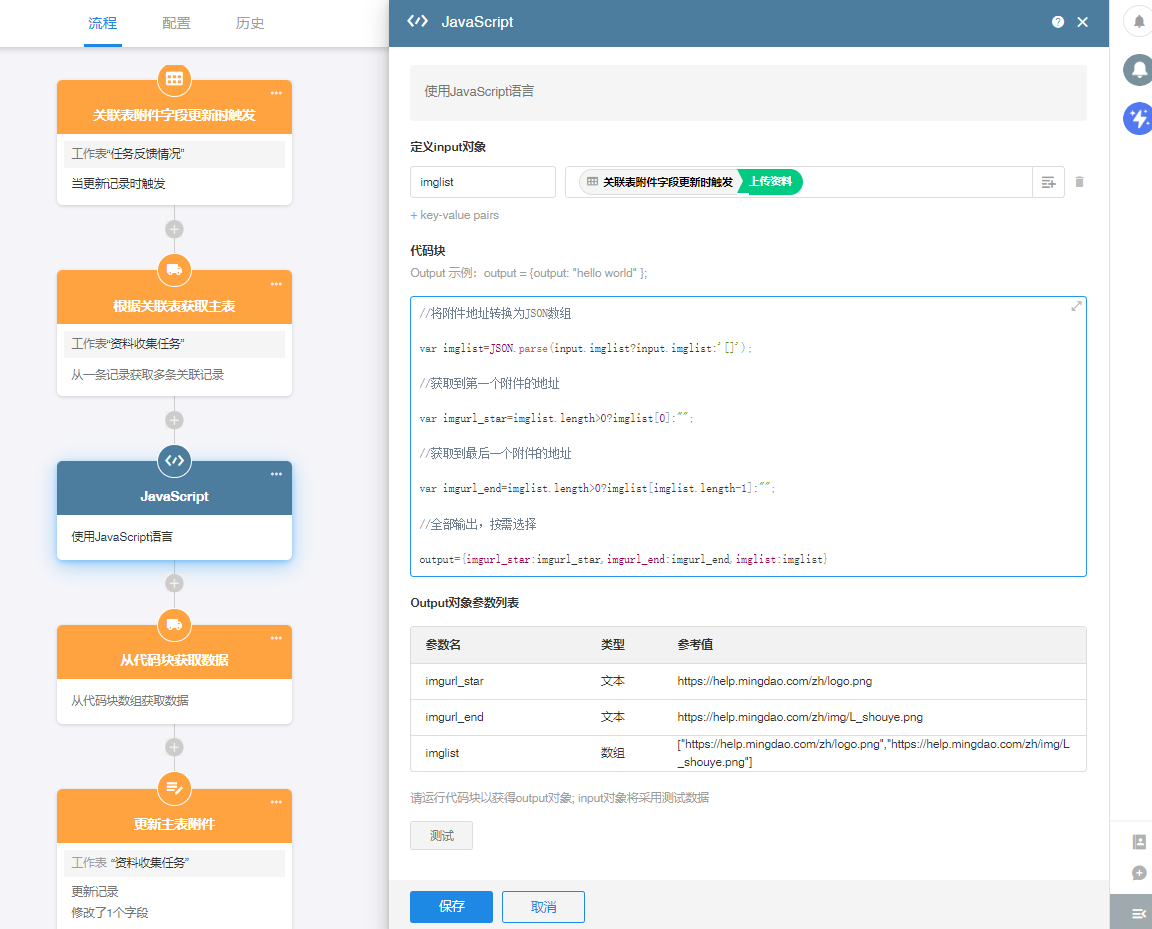Click the 取消 button
This screenshot has width=1152, height=929.
point(543,907)
